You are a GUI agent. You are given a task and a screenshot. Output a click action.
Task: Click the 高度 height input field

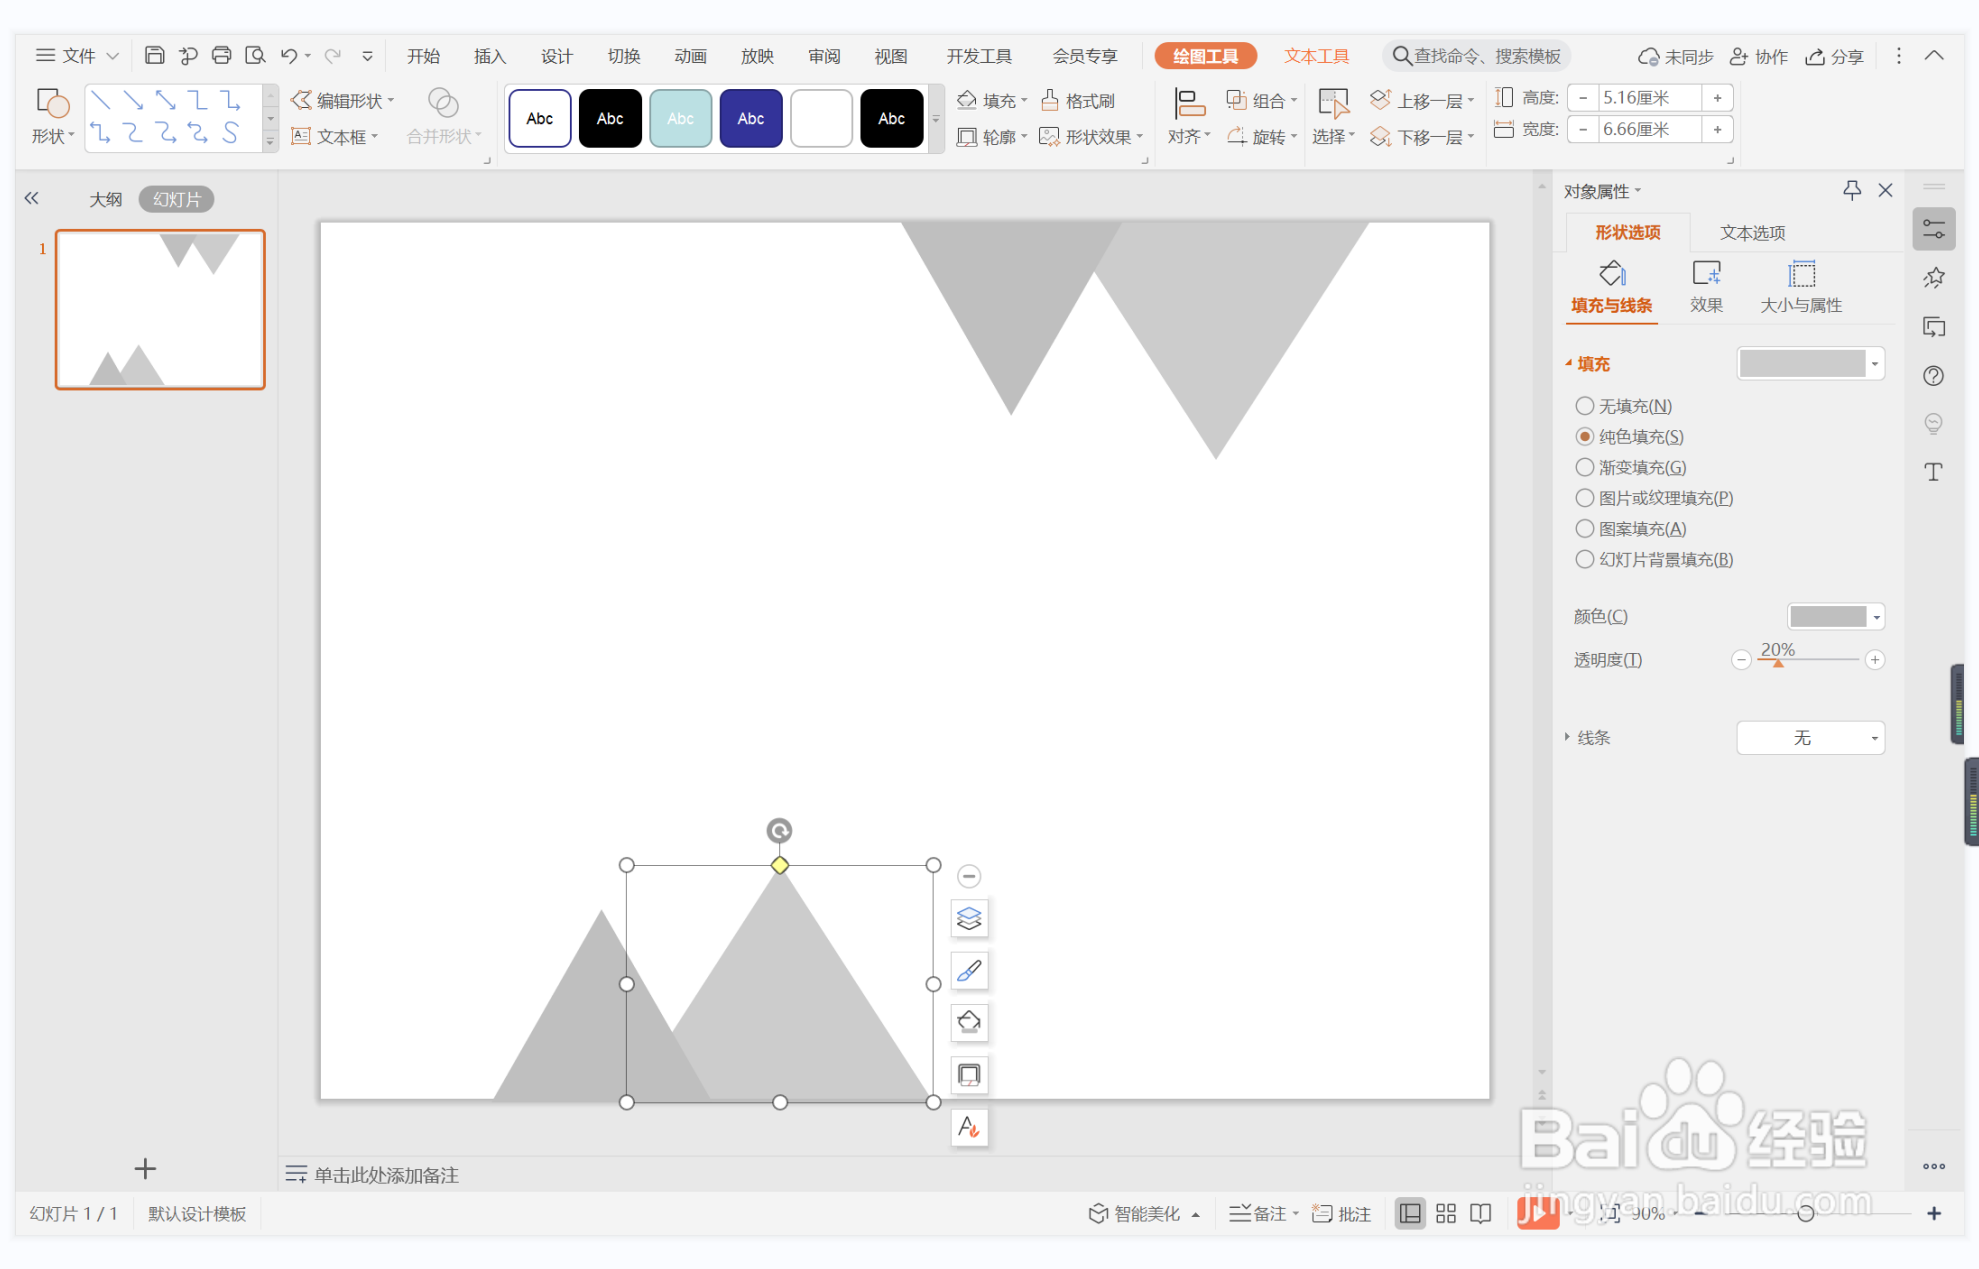tap(1647, 97)
